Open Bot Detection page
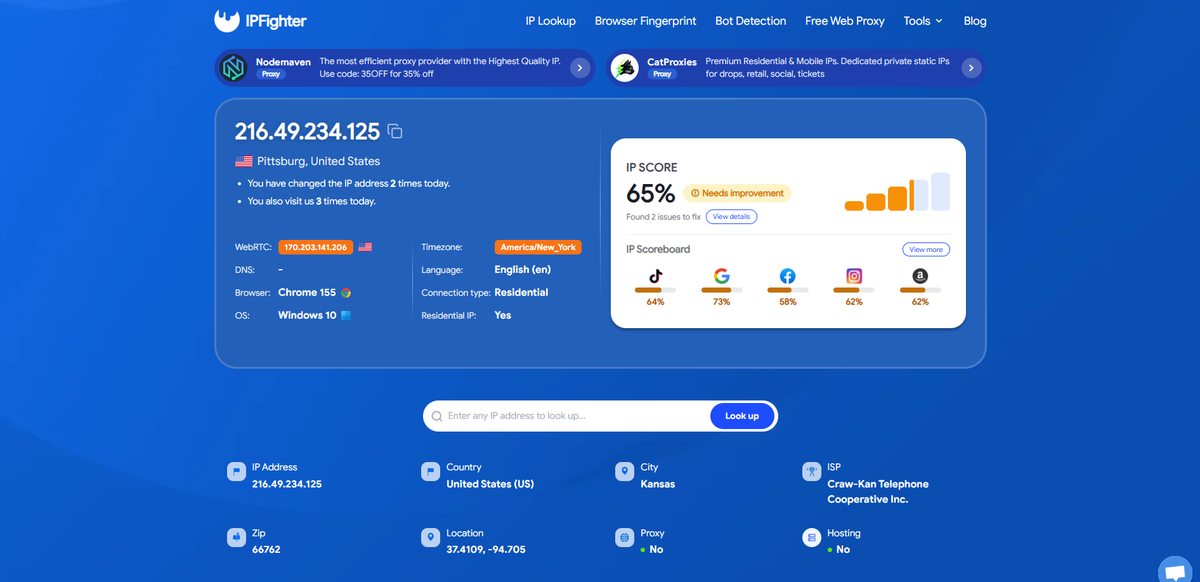This screenshot has height=582, width=1200. 751,21
